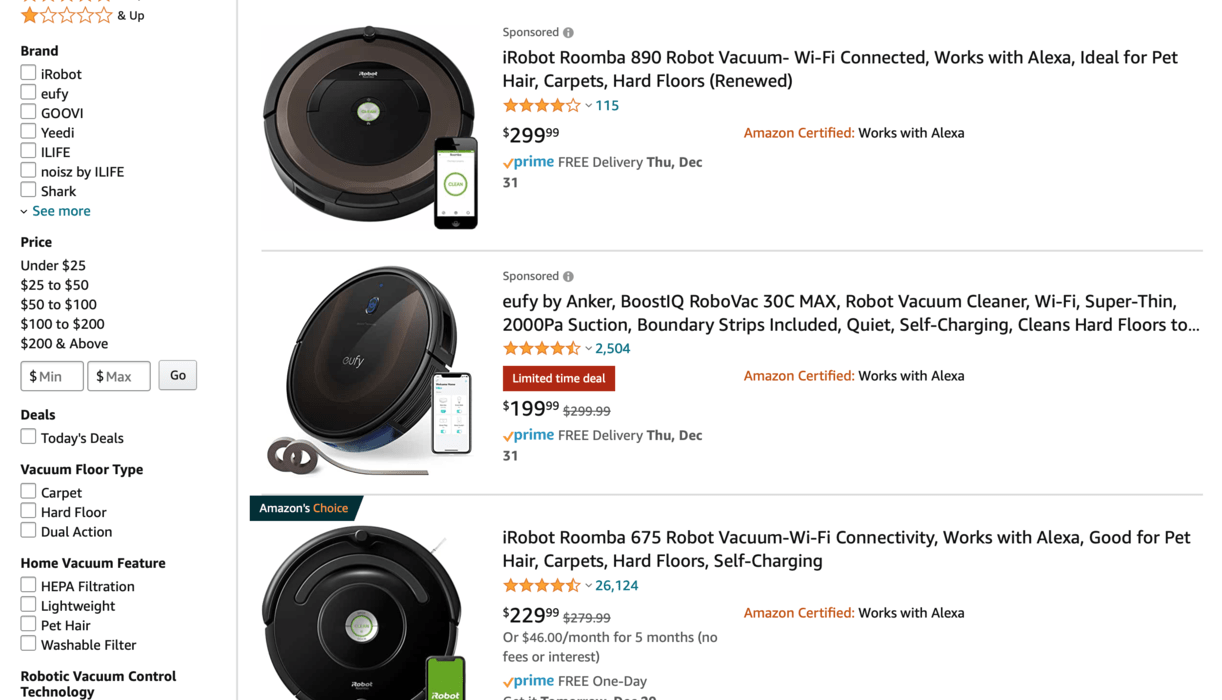Click the Sponsored info icon on eufy listing
Screen dimensions: 1222x700
pyautogui.click(x=568, y=275)
